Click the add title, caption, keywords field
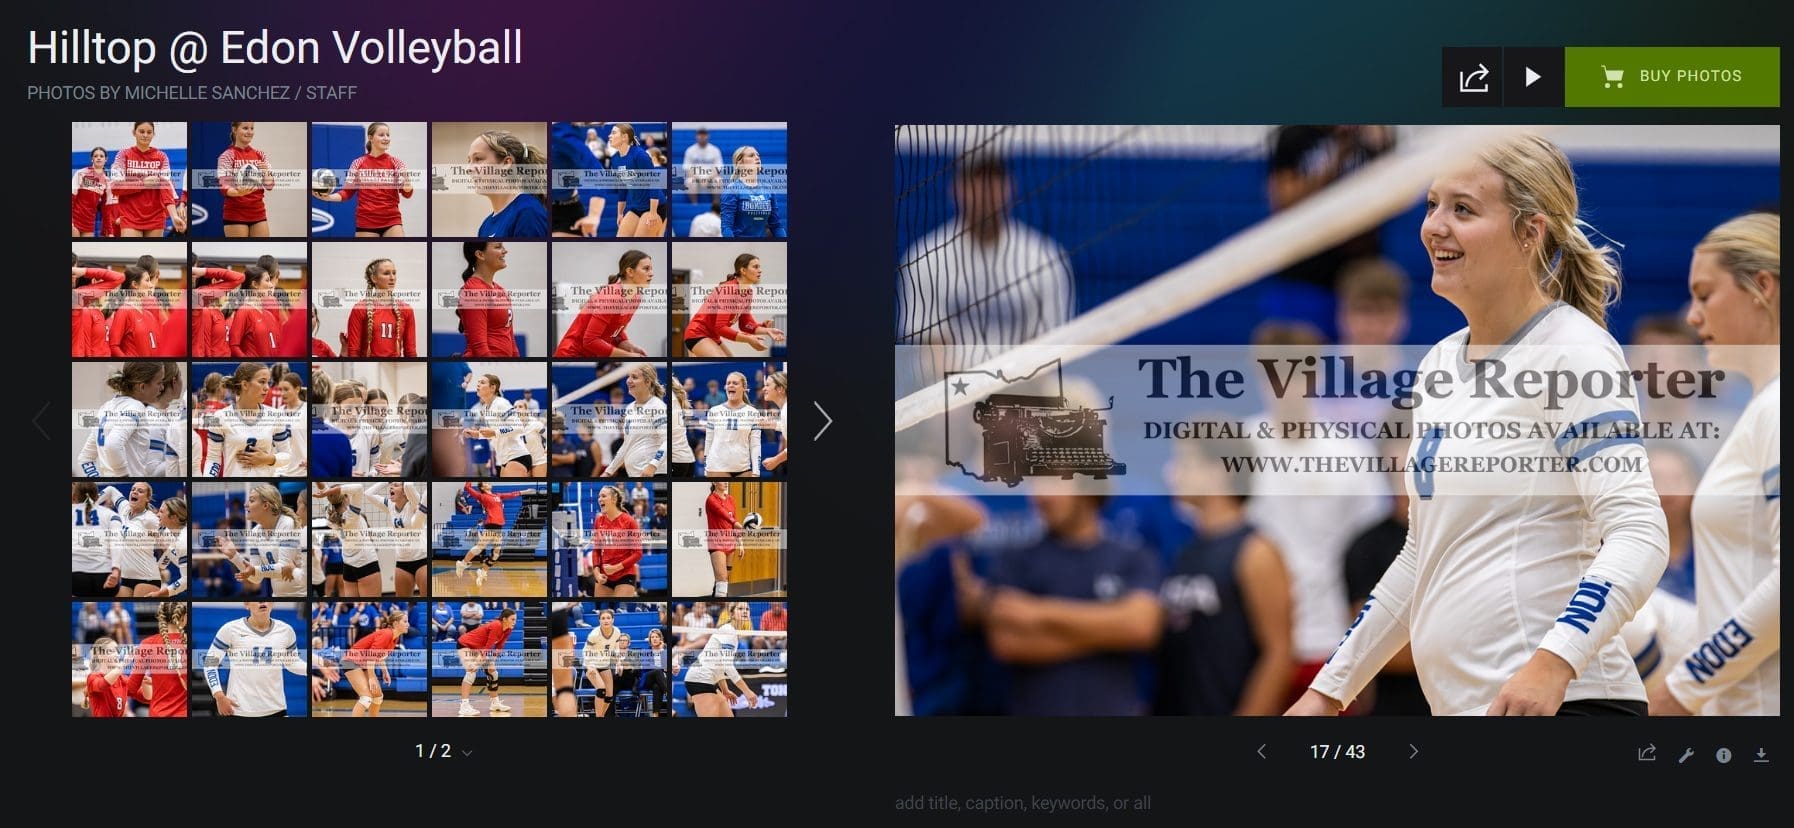The image size is (1794, 828). 1023,803
